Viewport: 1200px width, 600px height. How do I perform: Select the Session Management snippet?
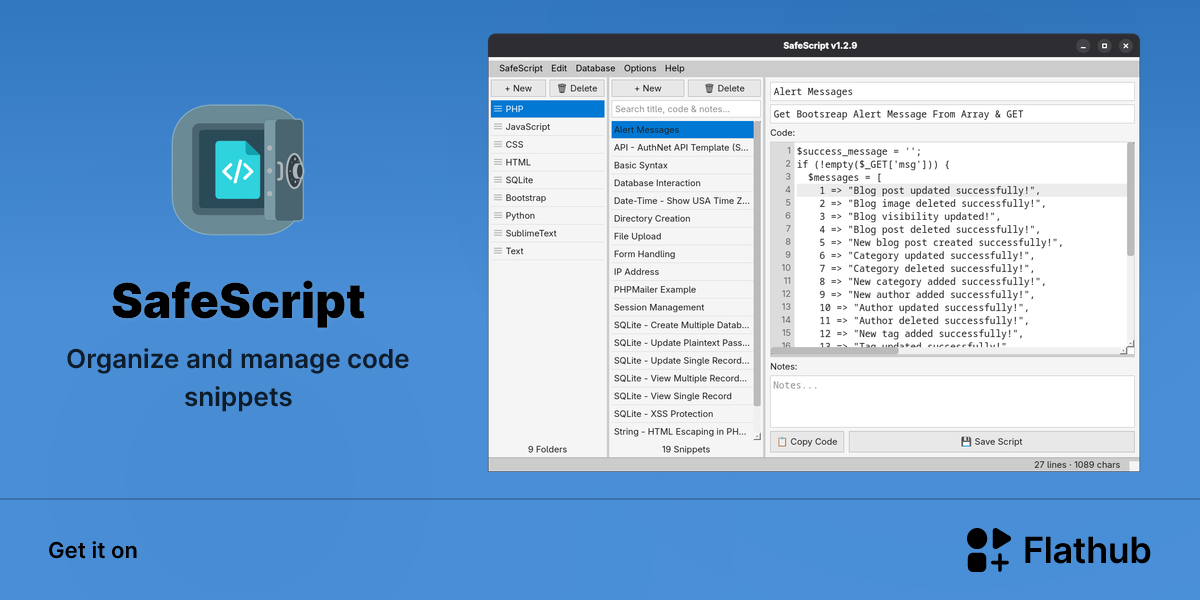[x=682, y=307]
